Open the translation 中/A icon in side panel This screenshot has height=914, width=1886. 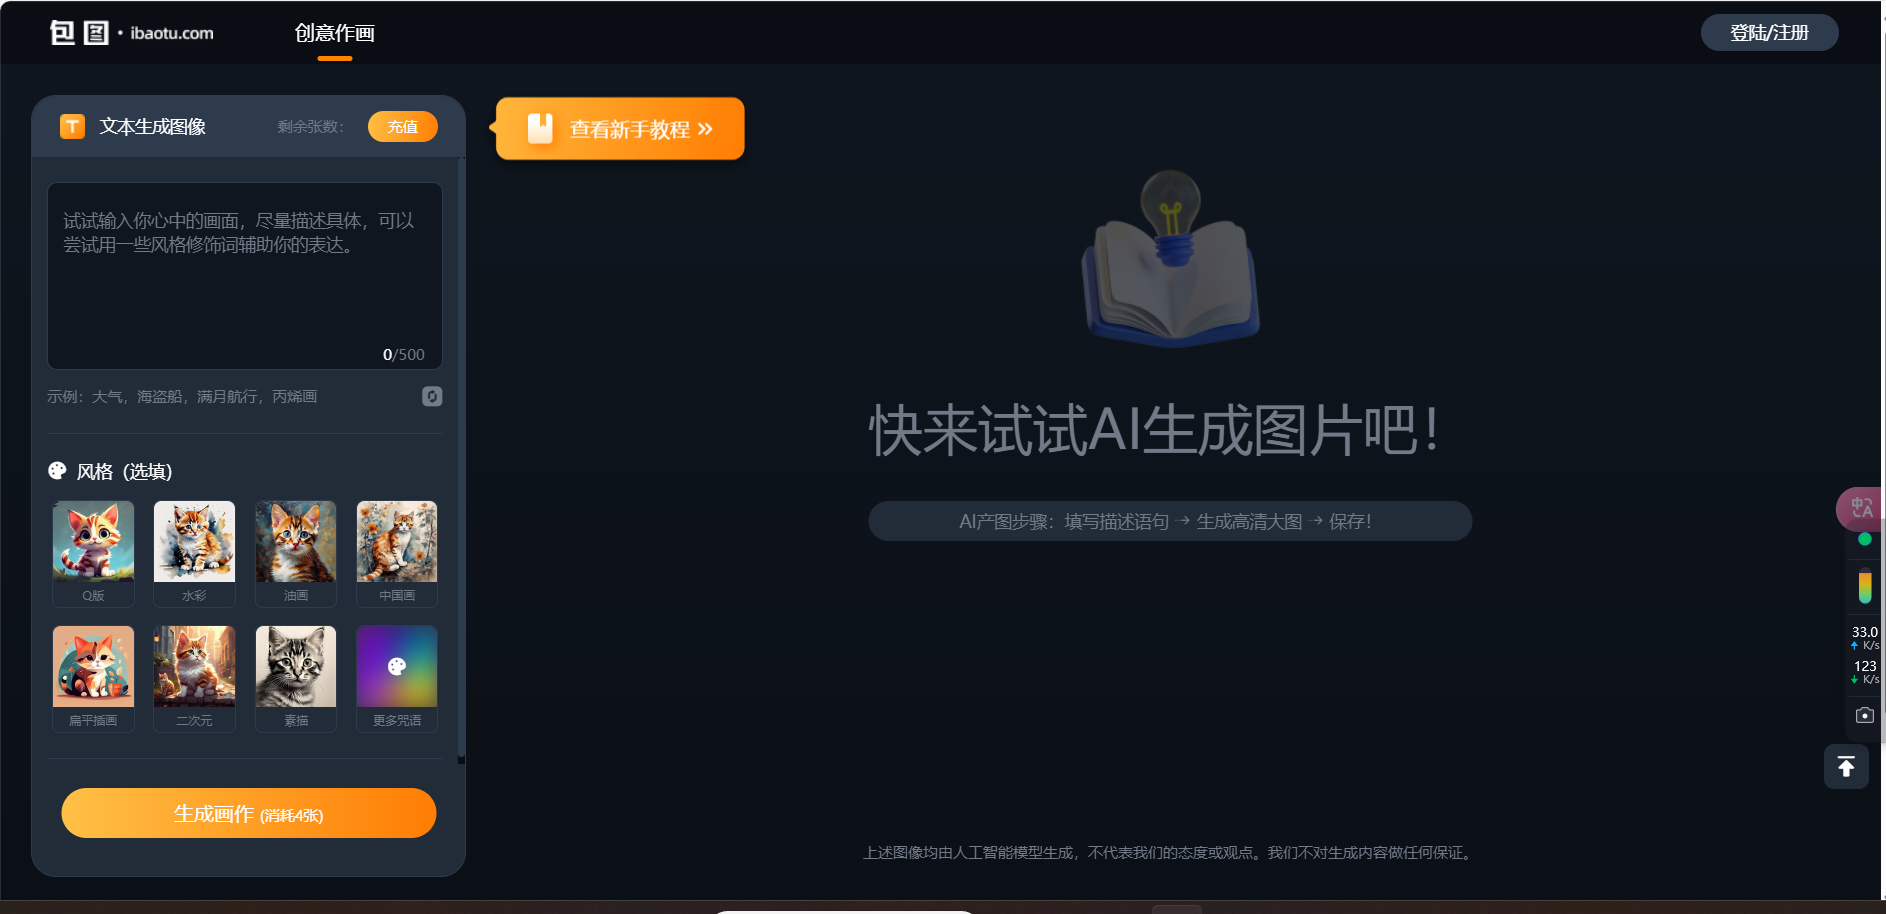(1861, 509)
